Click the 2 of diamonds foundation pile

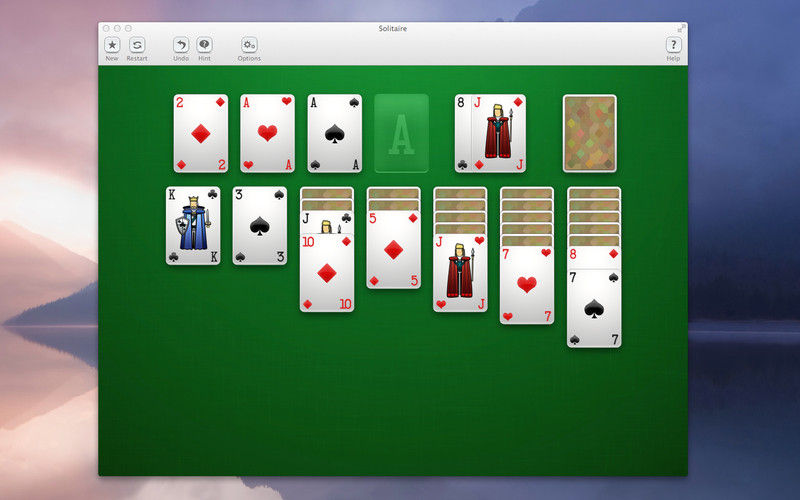[x=201, y=133]
